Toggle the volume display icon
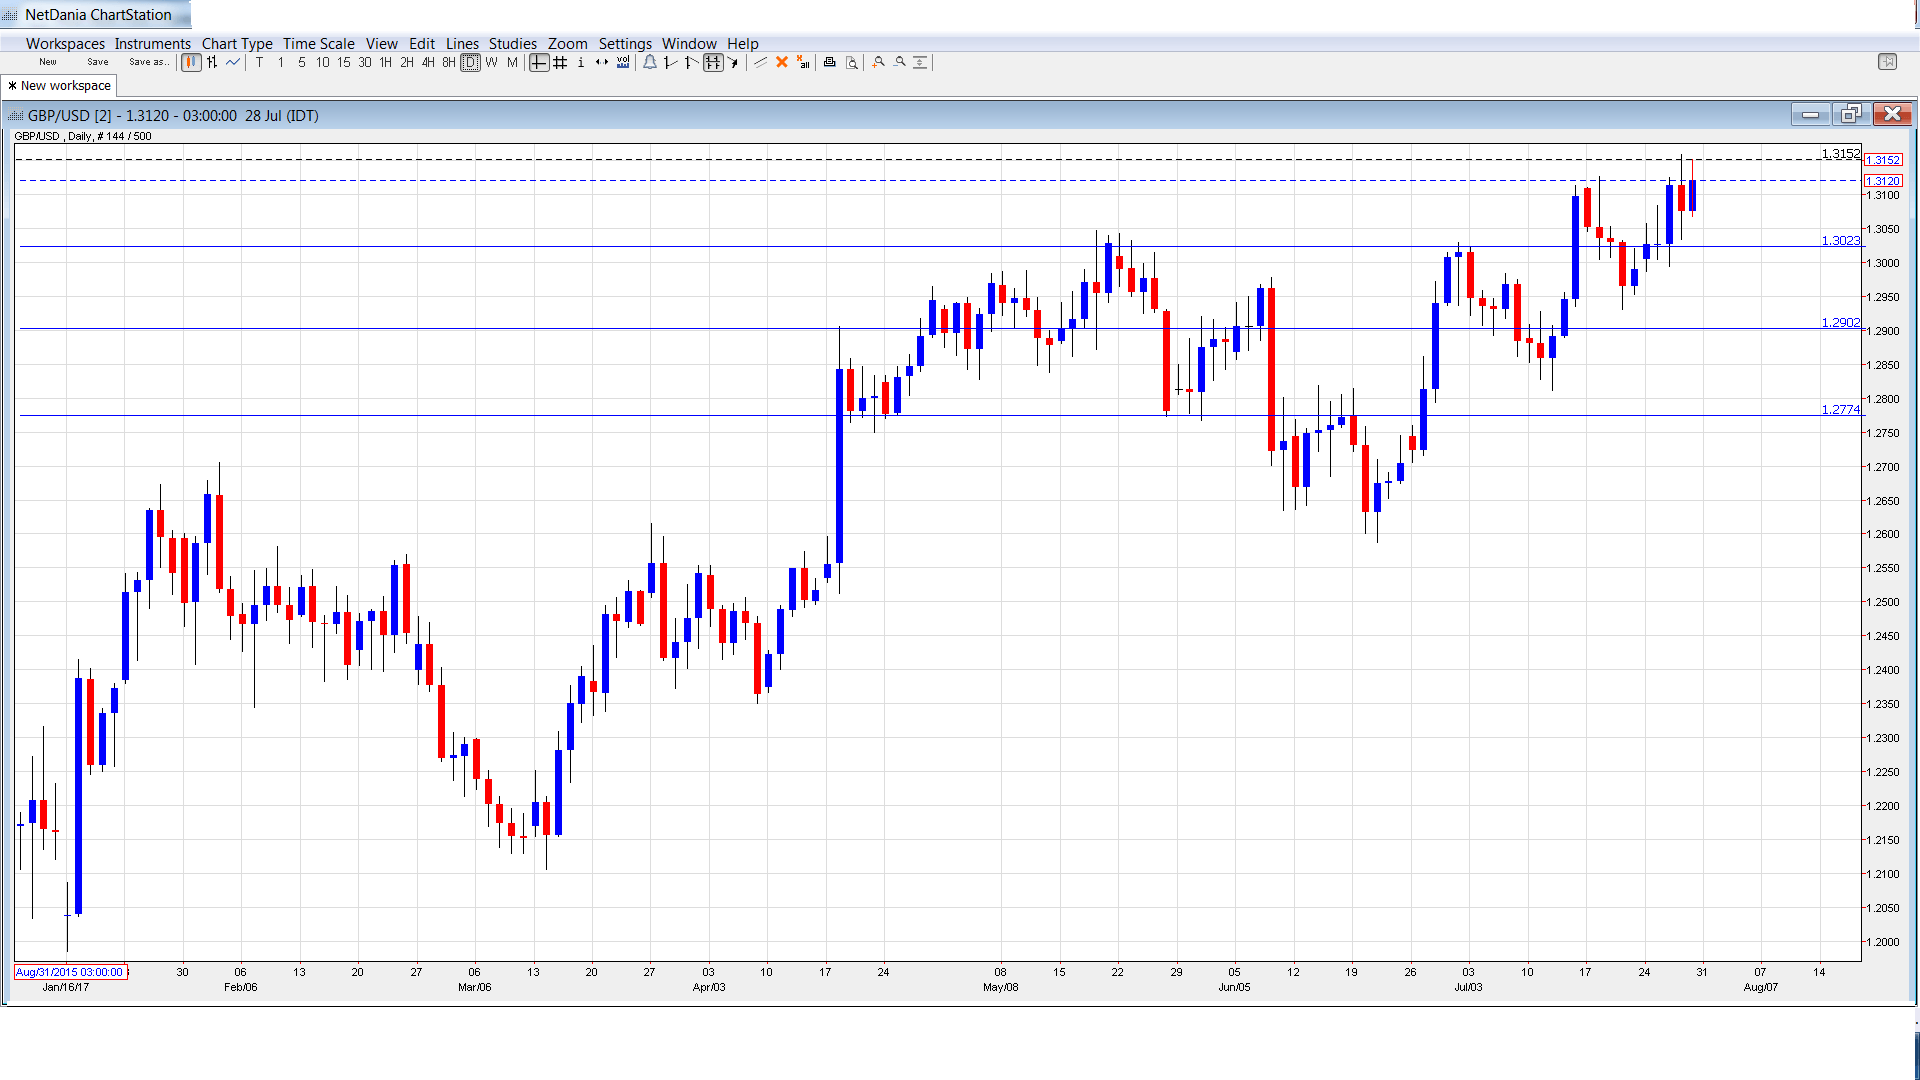 point(623,62)
